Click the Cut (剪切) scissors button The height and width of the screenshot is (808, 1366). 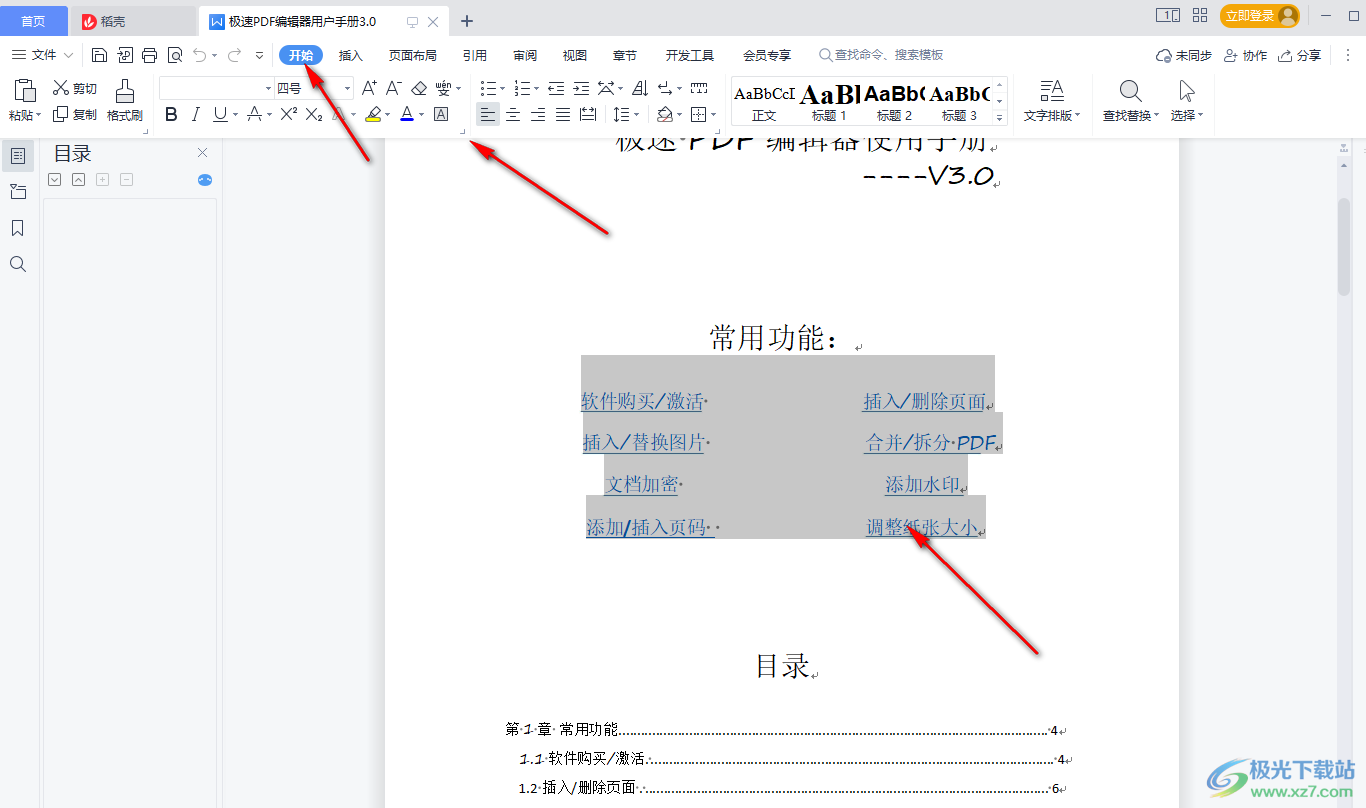(x=75, y=89)
